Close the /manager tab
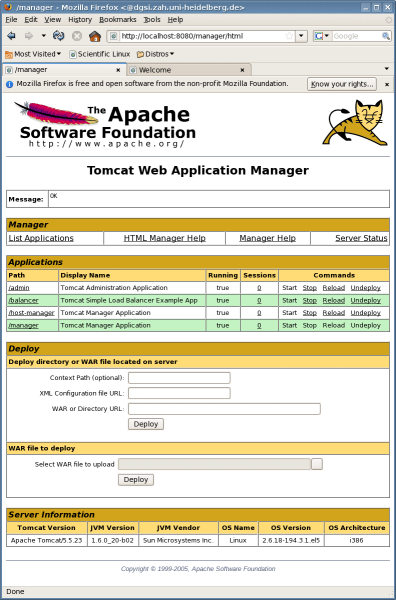396x600 pixels. click(x=118, y=70)
